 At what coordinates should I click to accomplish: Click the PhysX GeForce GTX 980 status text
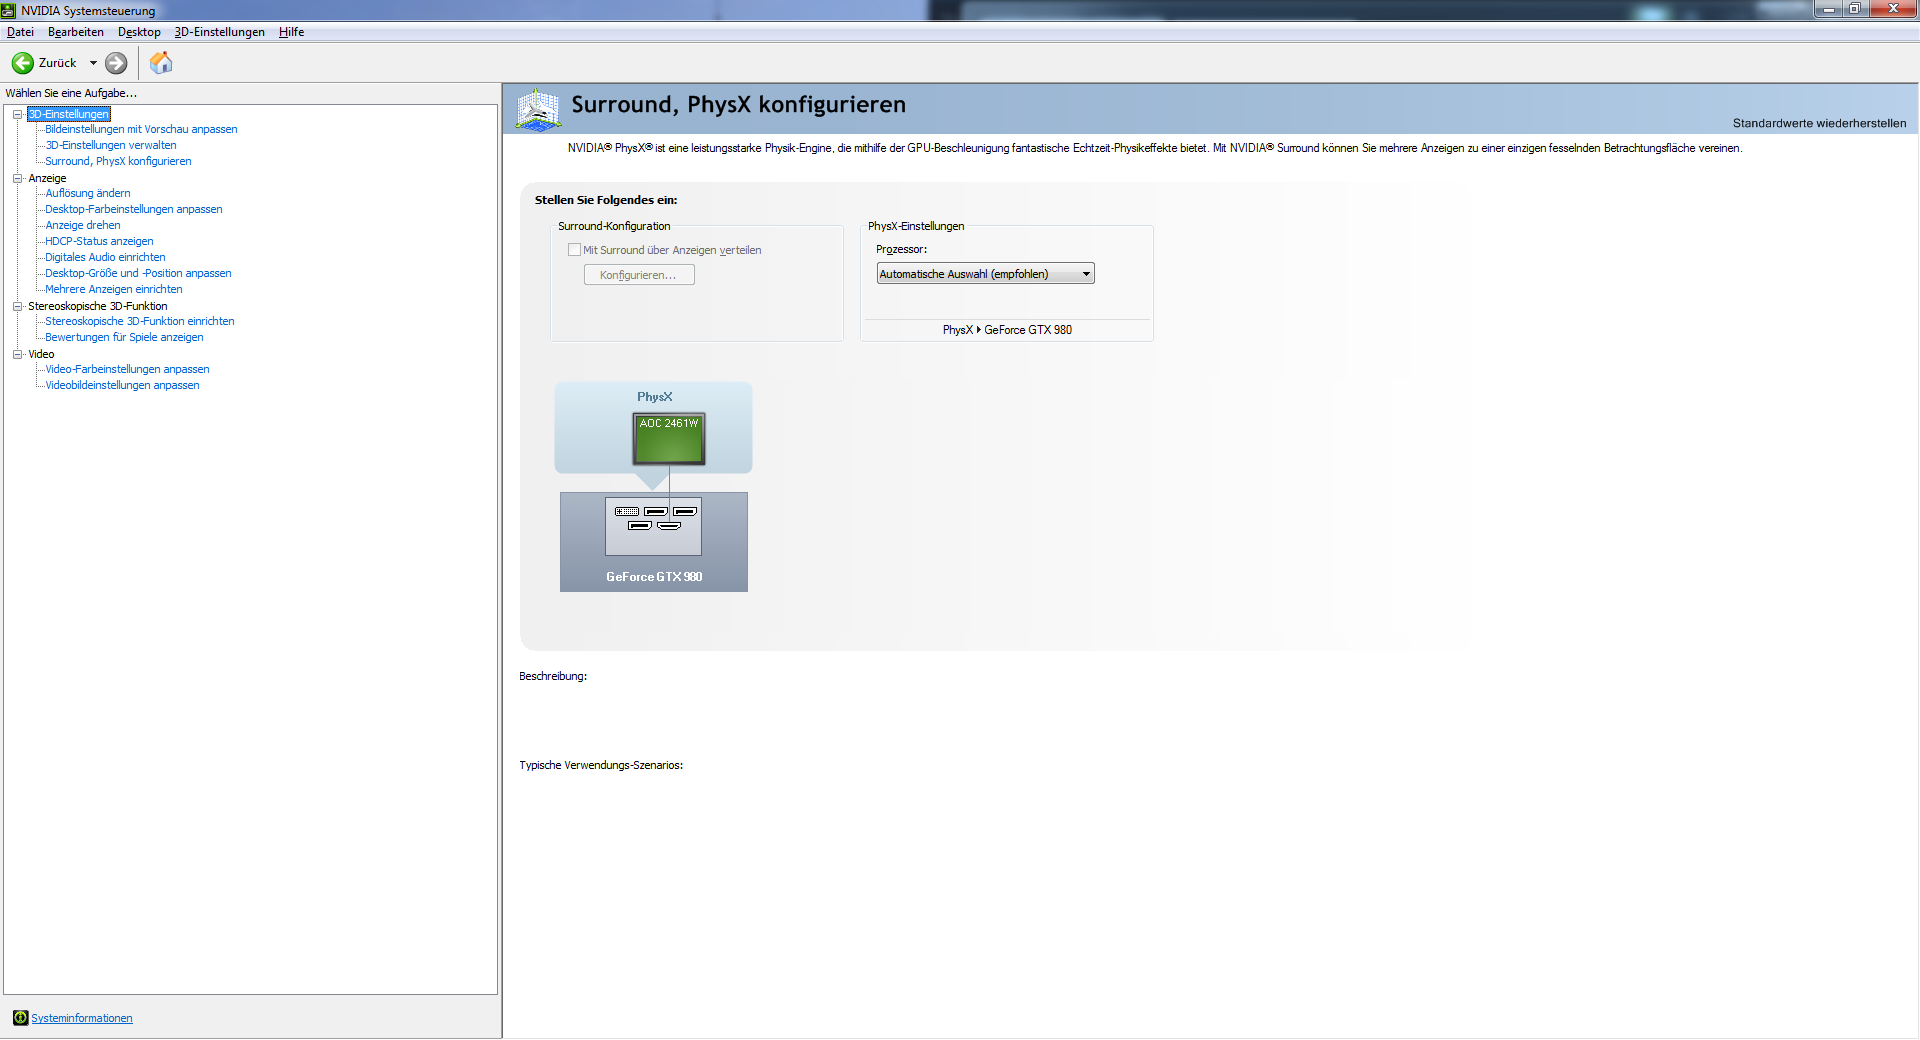tap(1007, 330)
